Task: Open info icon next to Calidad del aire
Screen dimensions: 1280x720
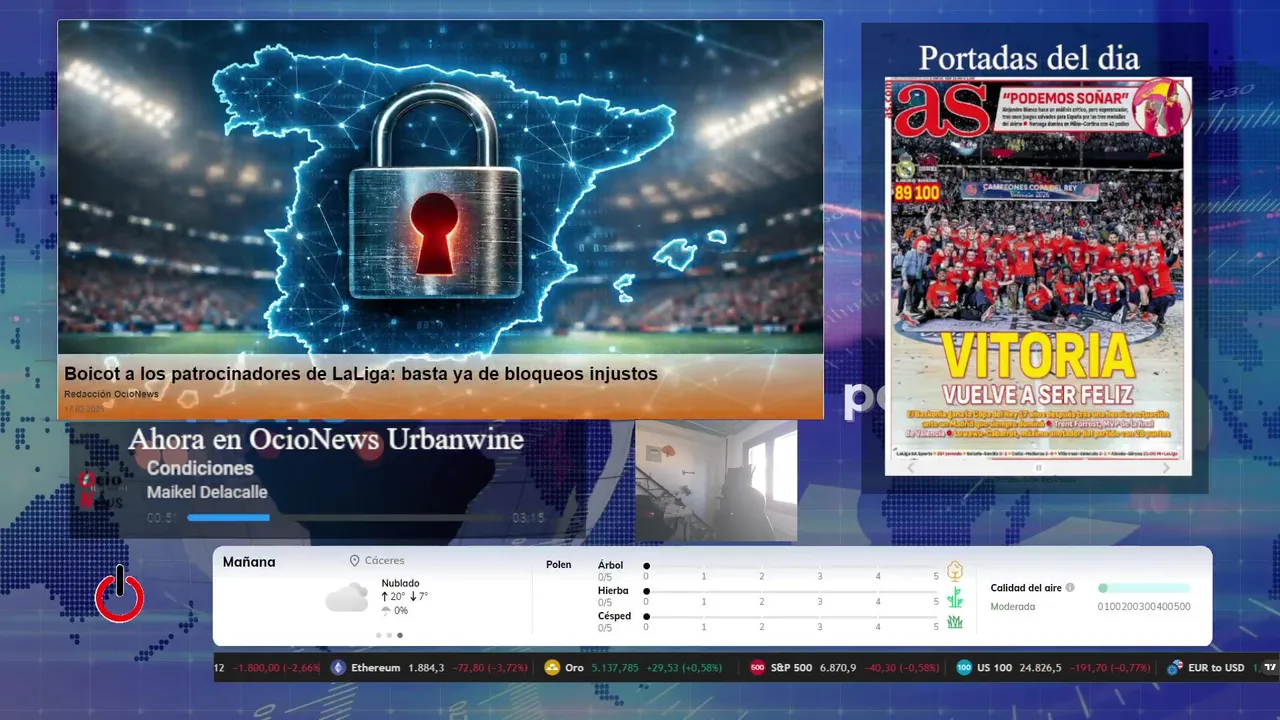Action: click(1070, 588)
